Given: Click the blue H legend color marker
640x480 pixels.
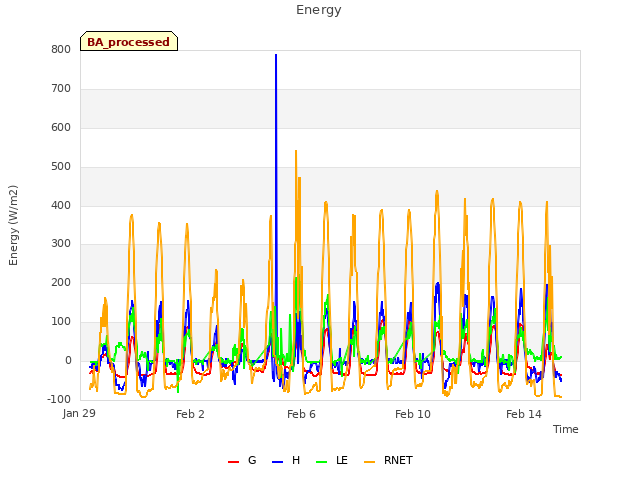Looking at the screenshot, I should pos(277,462).
